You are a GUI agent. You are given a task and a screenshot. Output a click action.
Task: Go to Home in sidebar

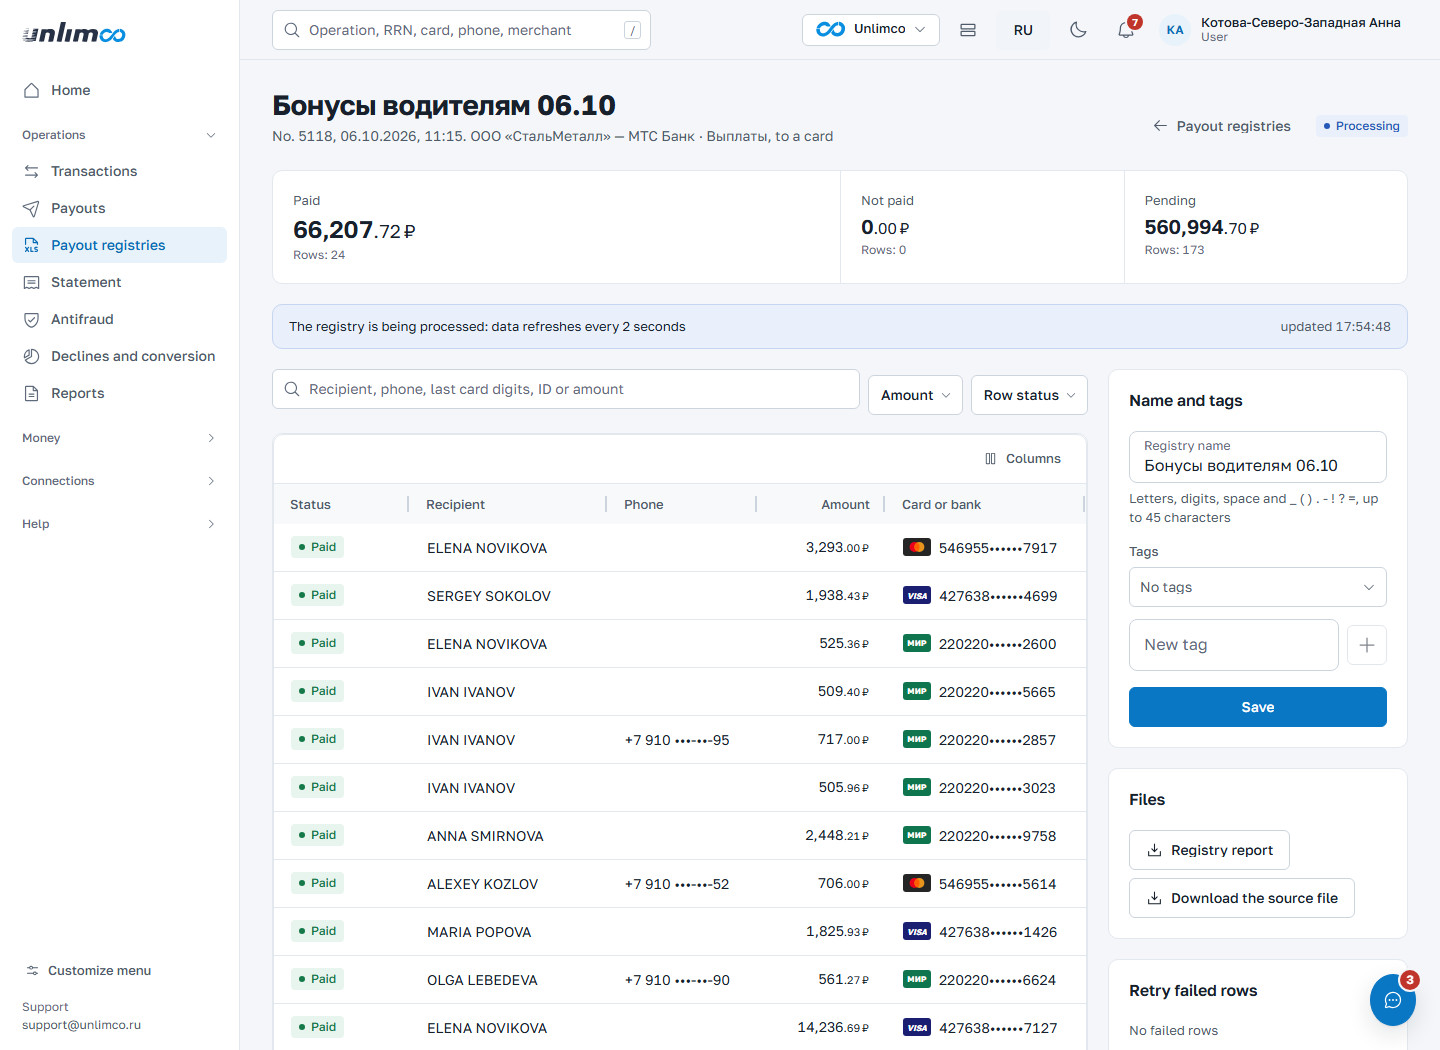pyautogui.click(x=119, y=90)
